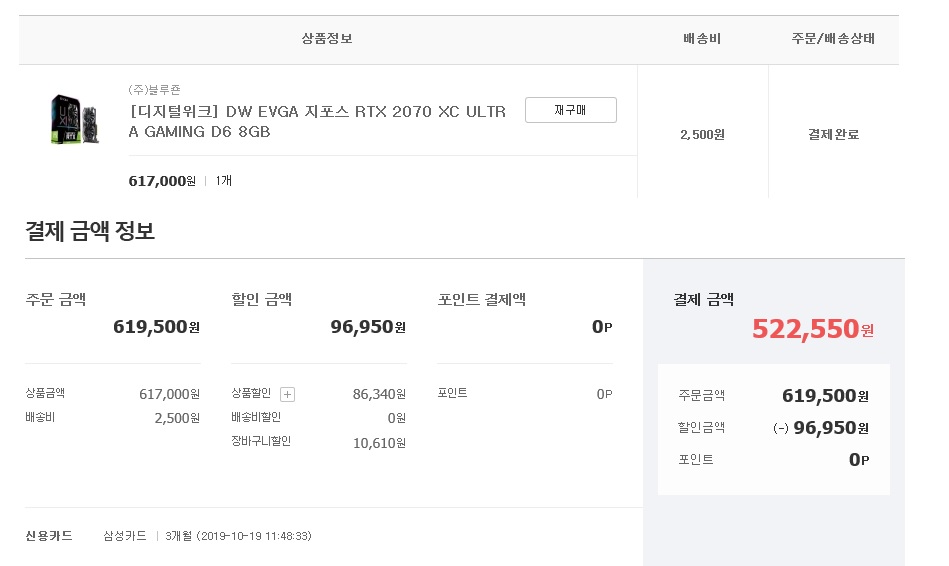Click the 2,500원 shipping fee cell
Screen dimensions: 949x566
702,134
